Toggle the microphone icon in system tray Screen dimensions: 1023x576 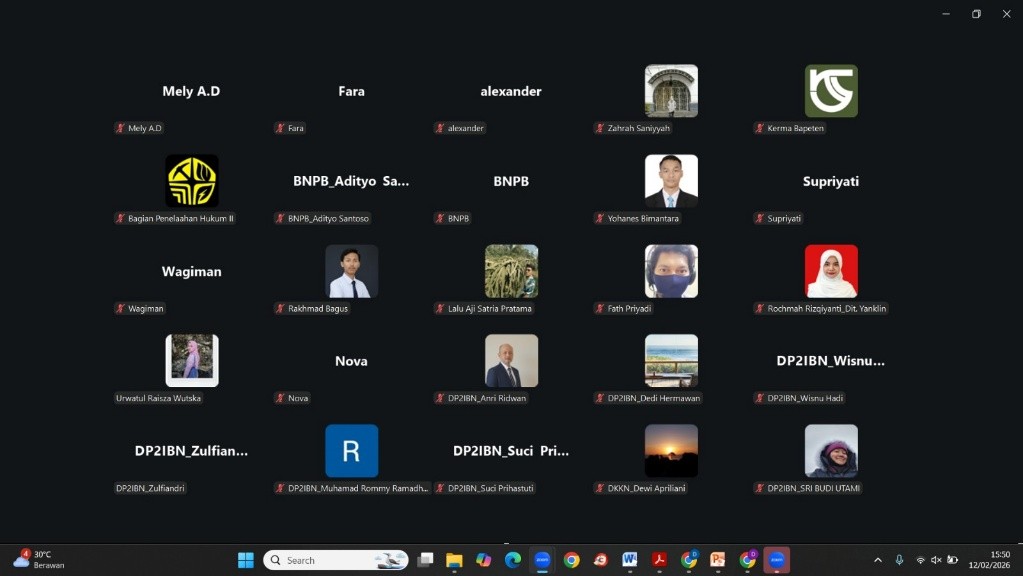point(899,560)
